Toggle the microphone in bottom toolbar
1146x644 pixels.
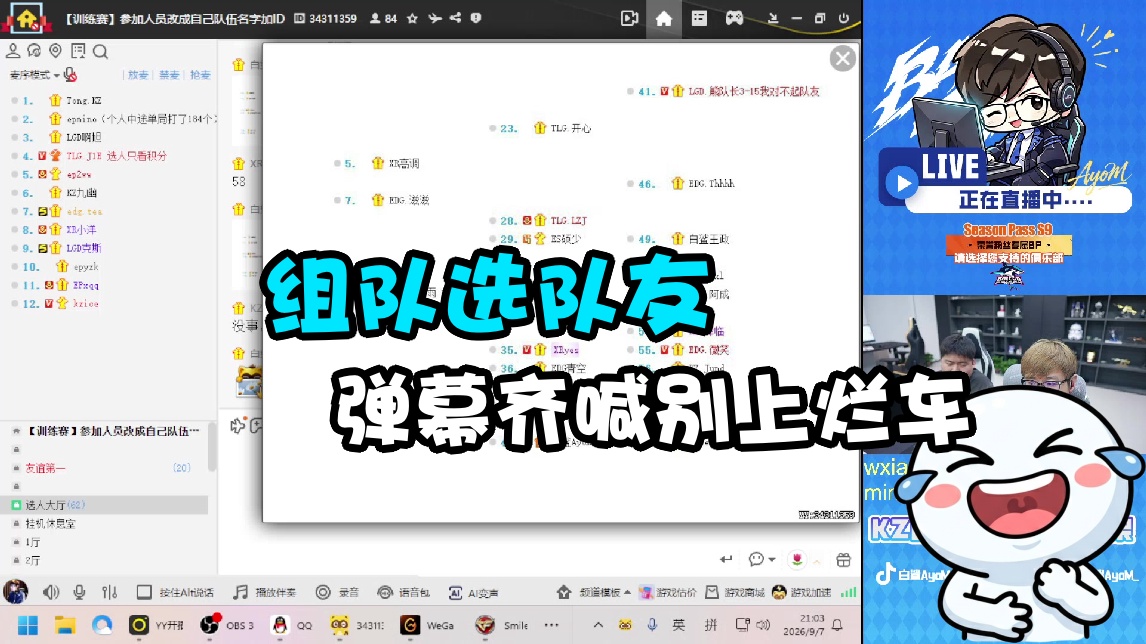click(79, 591)
